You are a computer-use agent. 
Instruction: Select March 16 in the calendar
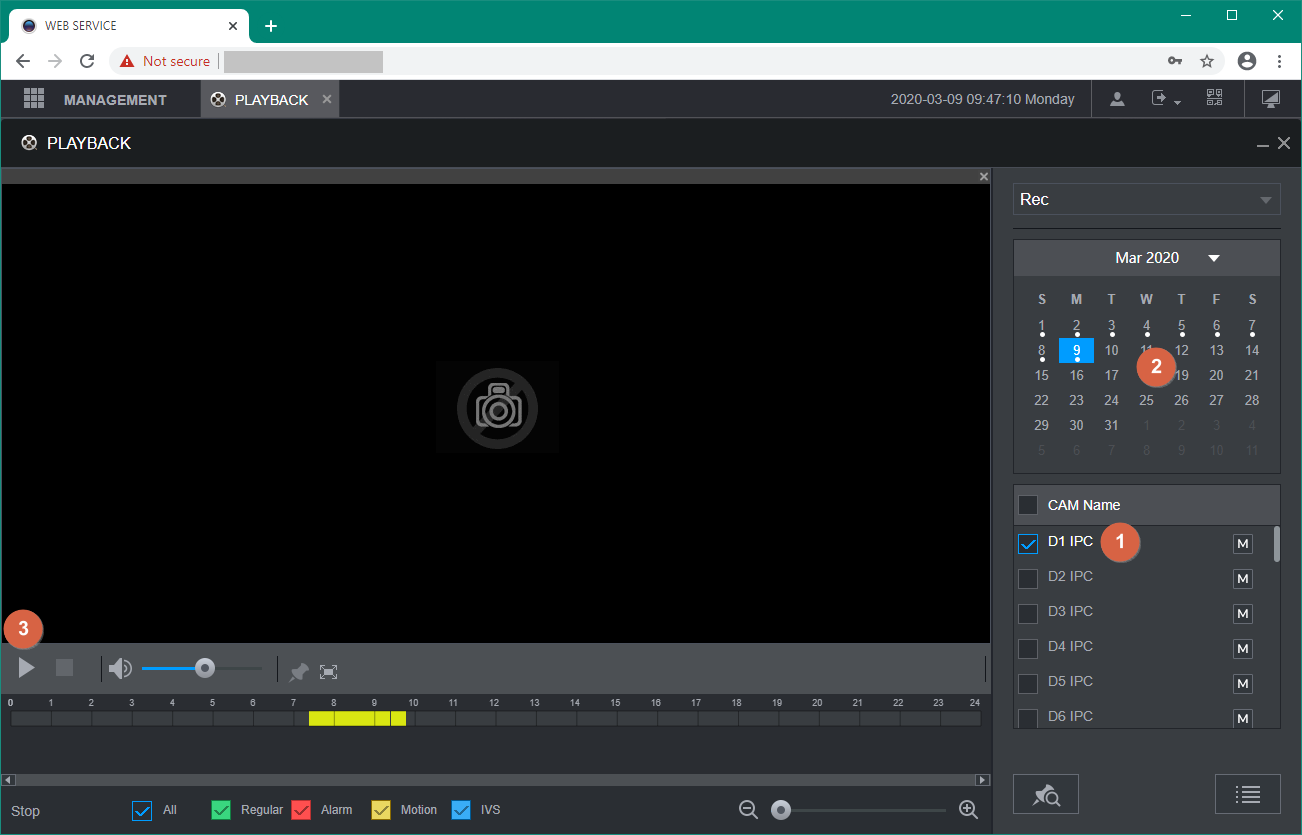point(1076,375)
